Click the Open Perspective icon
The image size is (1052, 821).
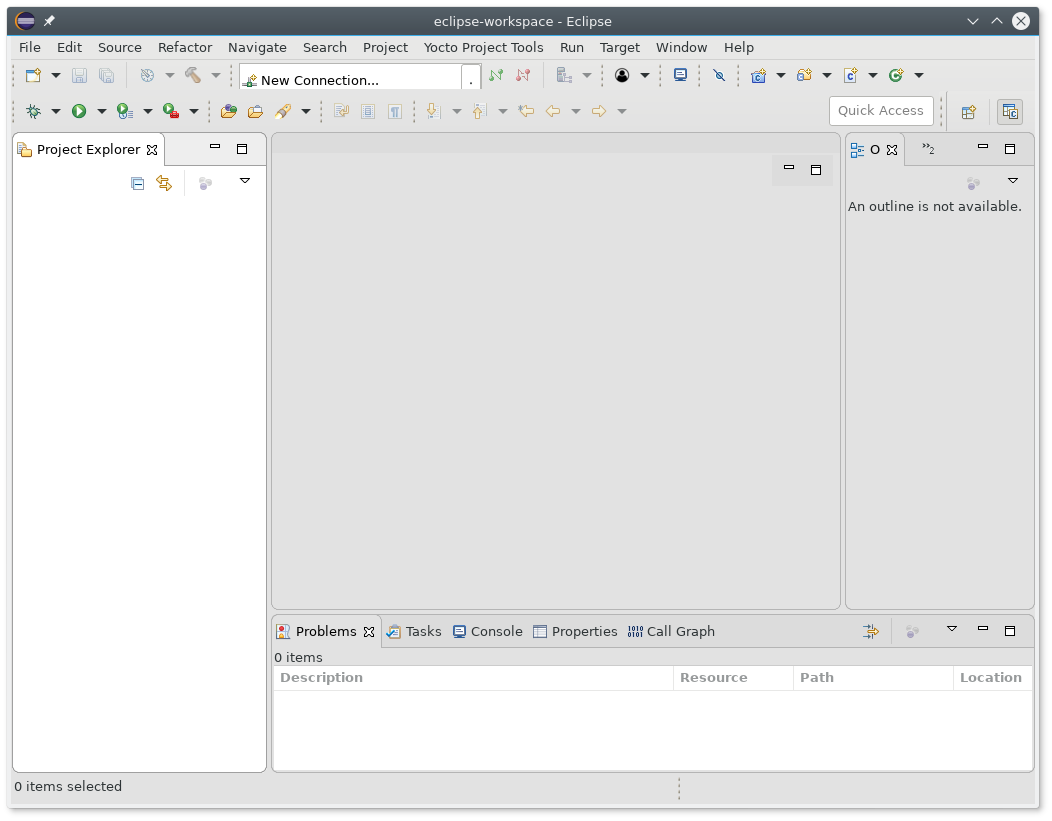click(x=968, y=112)
